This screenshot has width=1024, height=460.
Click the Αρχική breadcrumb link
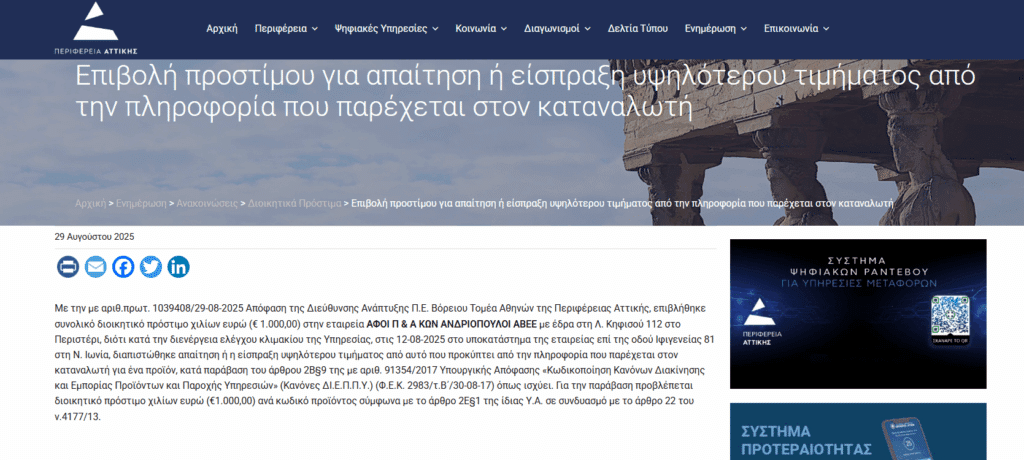click(90, 203)
